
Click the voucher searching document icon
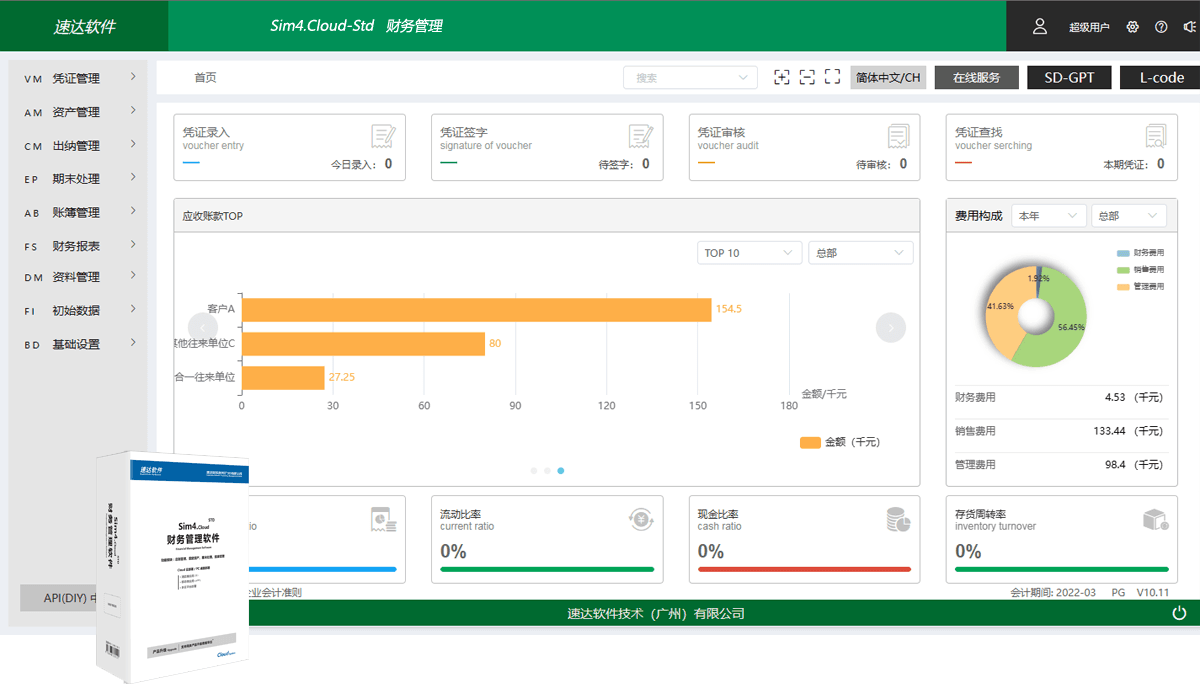point(1156,136)
